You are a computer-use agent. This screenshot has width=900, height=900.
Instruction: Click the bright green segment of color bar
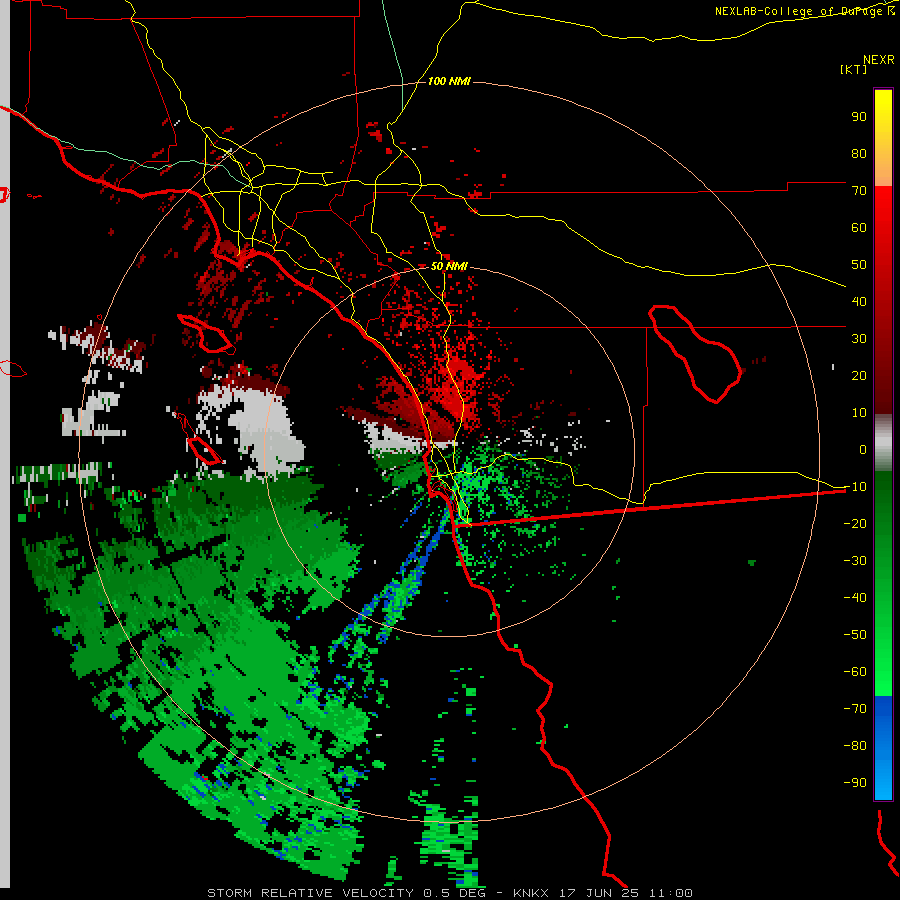point(883,583)
